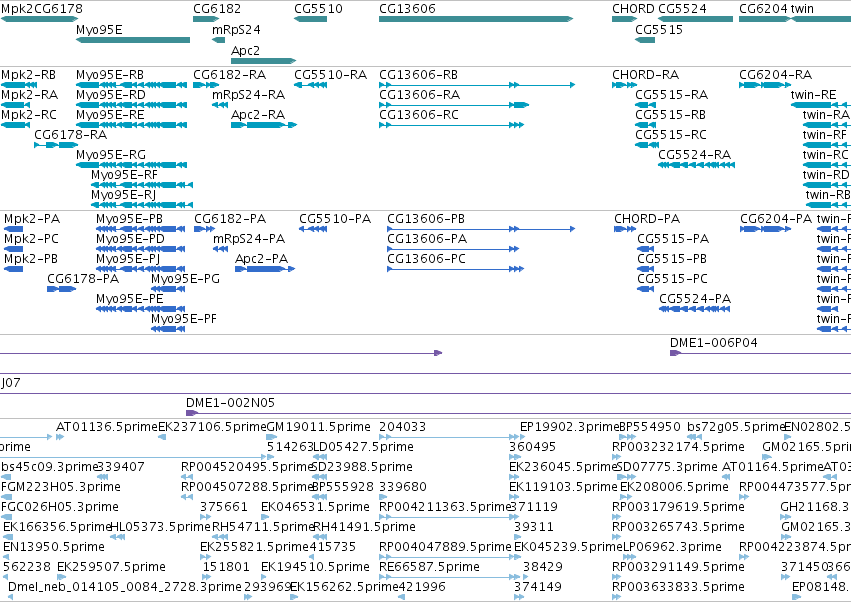Click transcript CG6182-RA
Viewport: 851px width, 602px height.
click(206, 85)
